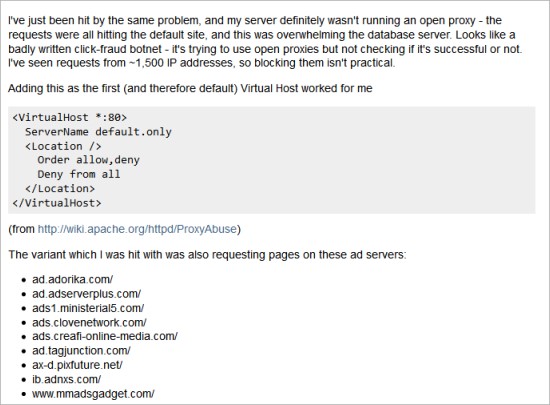Screen dimensions: 550x405
Task: Click the ib.adnxs.com/ list item
Action: point(67,379)
